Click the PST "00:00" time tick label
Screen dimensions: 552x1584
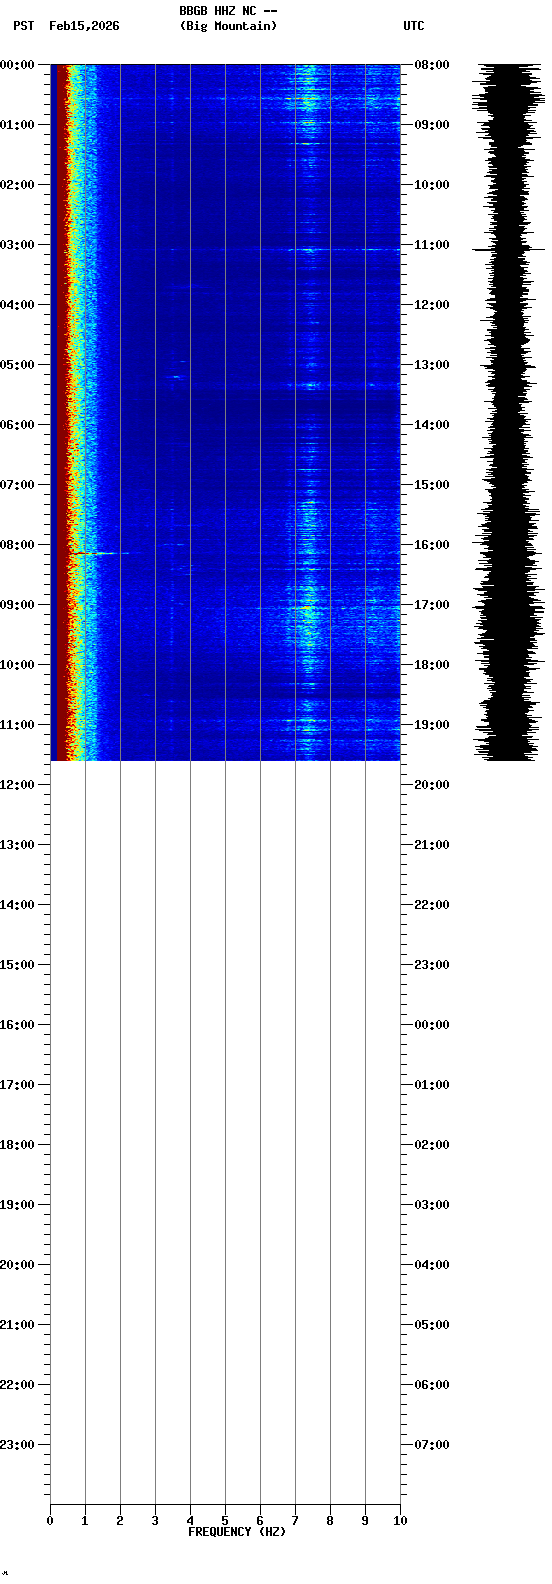pyautogui.click(x=17, y=65)
